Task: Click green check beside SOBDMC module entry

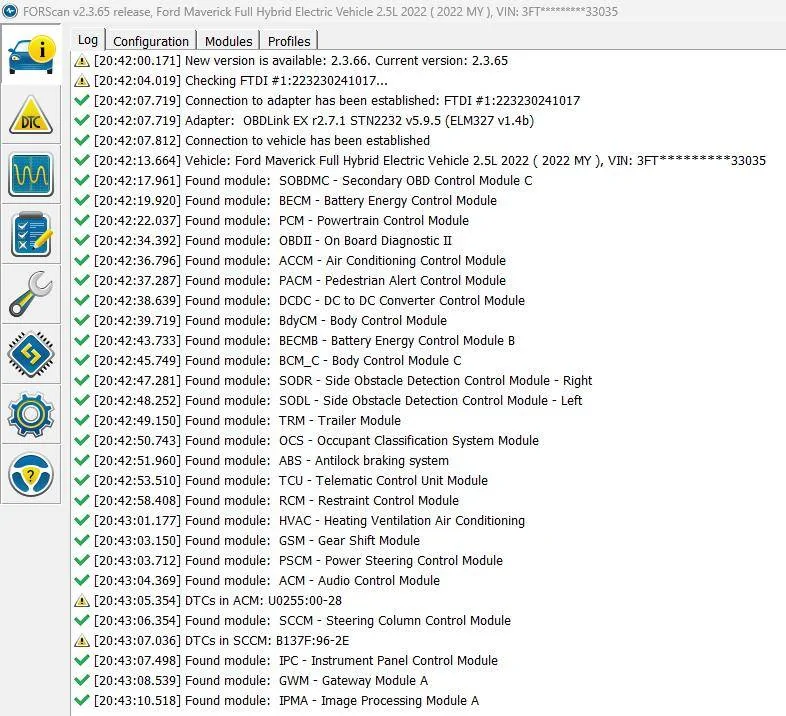Action: click(82, 181)
